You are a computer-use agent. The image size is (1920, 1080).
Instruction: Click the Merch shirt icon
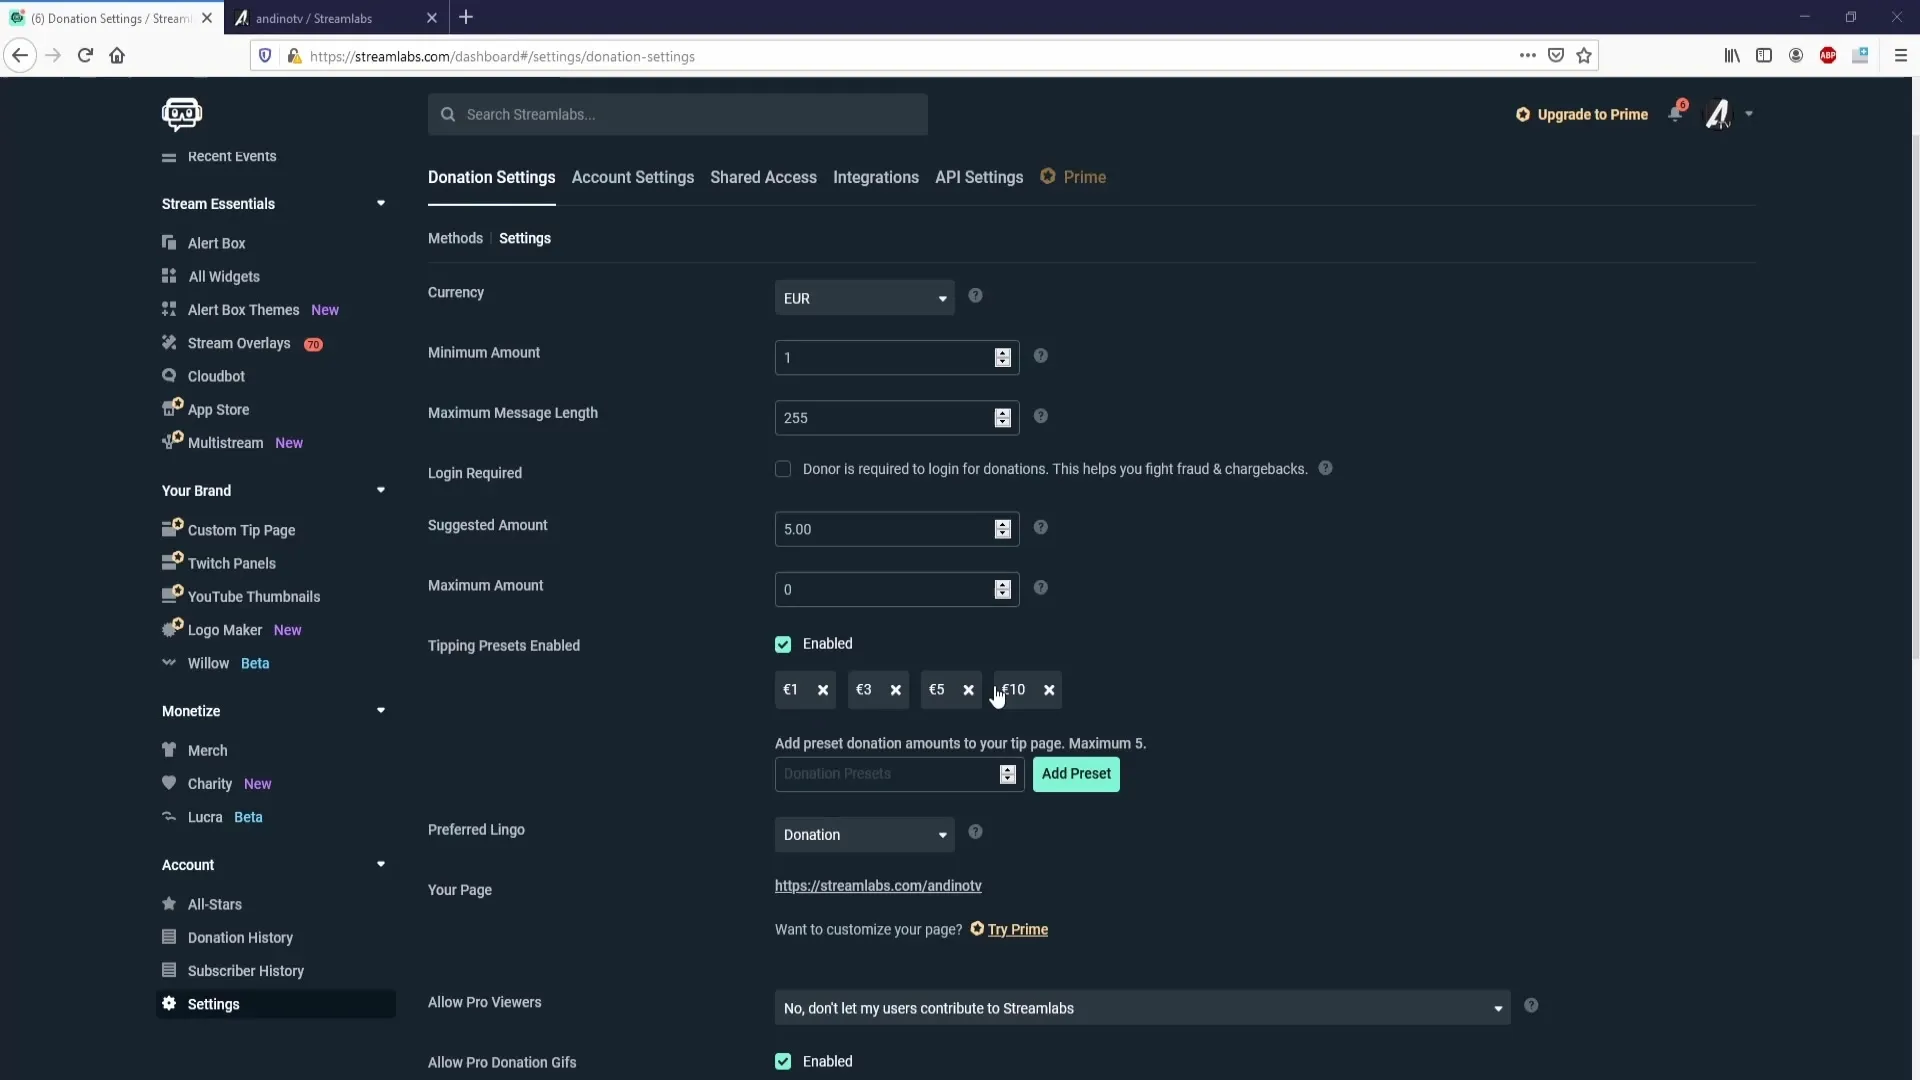pyautogui.click(x=169, y=749)
